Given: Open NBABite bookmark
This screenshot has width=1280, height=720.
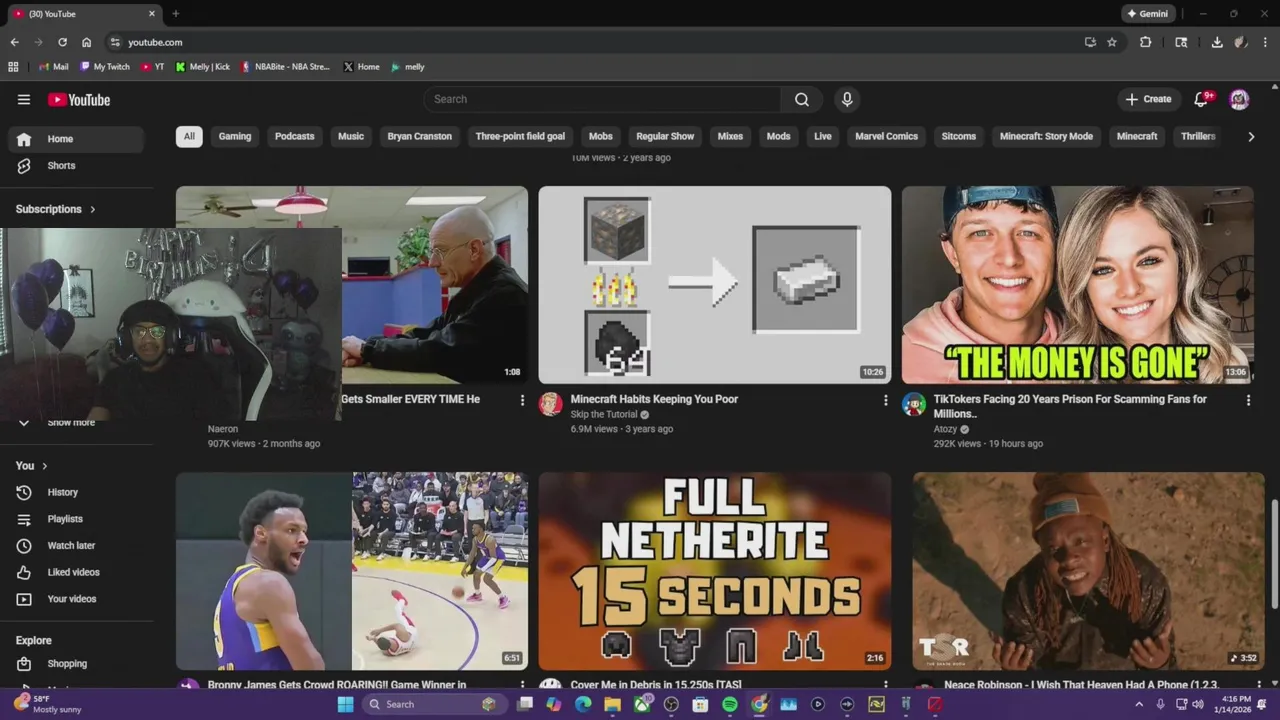Looking at the screenshot, I should tap(286, 67).
